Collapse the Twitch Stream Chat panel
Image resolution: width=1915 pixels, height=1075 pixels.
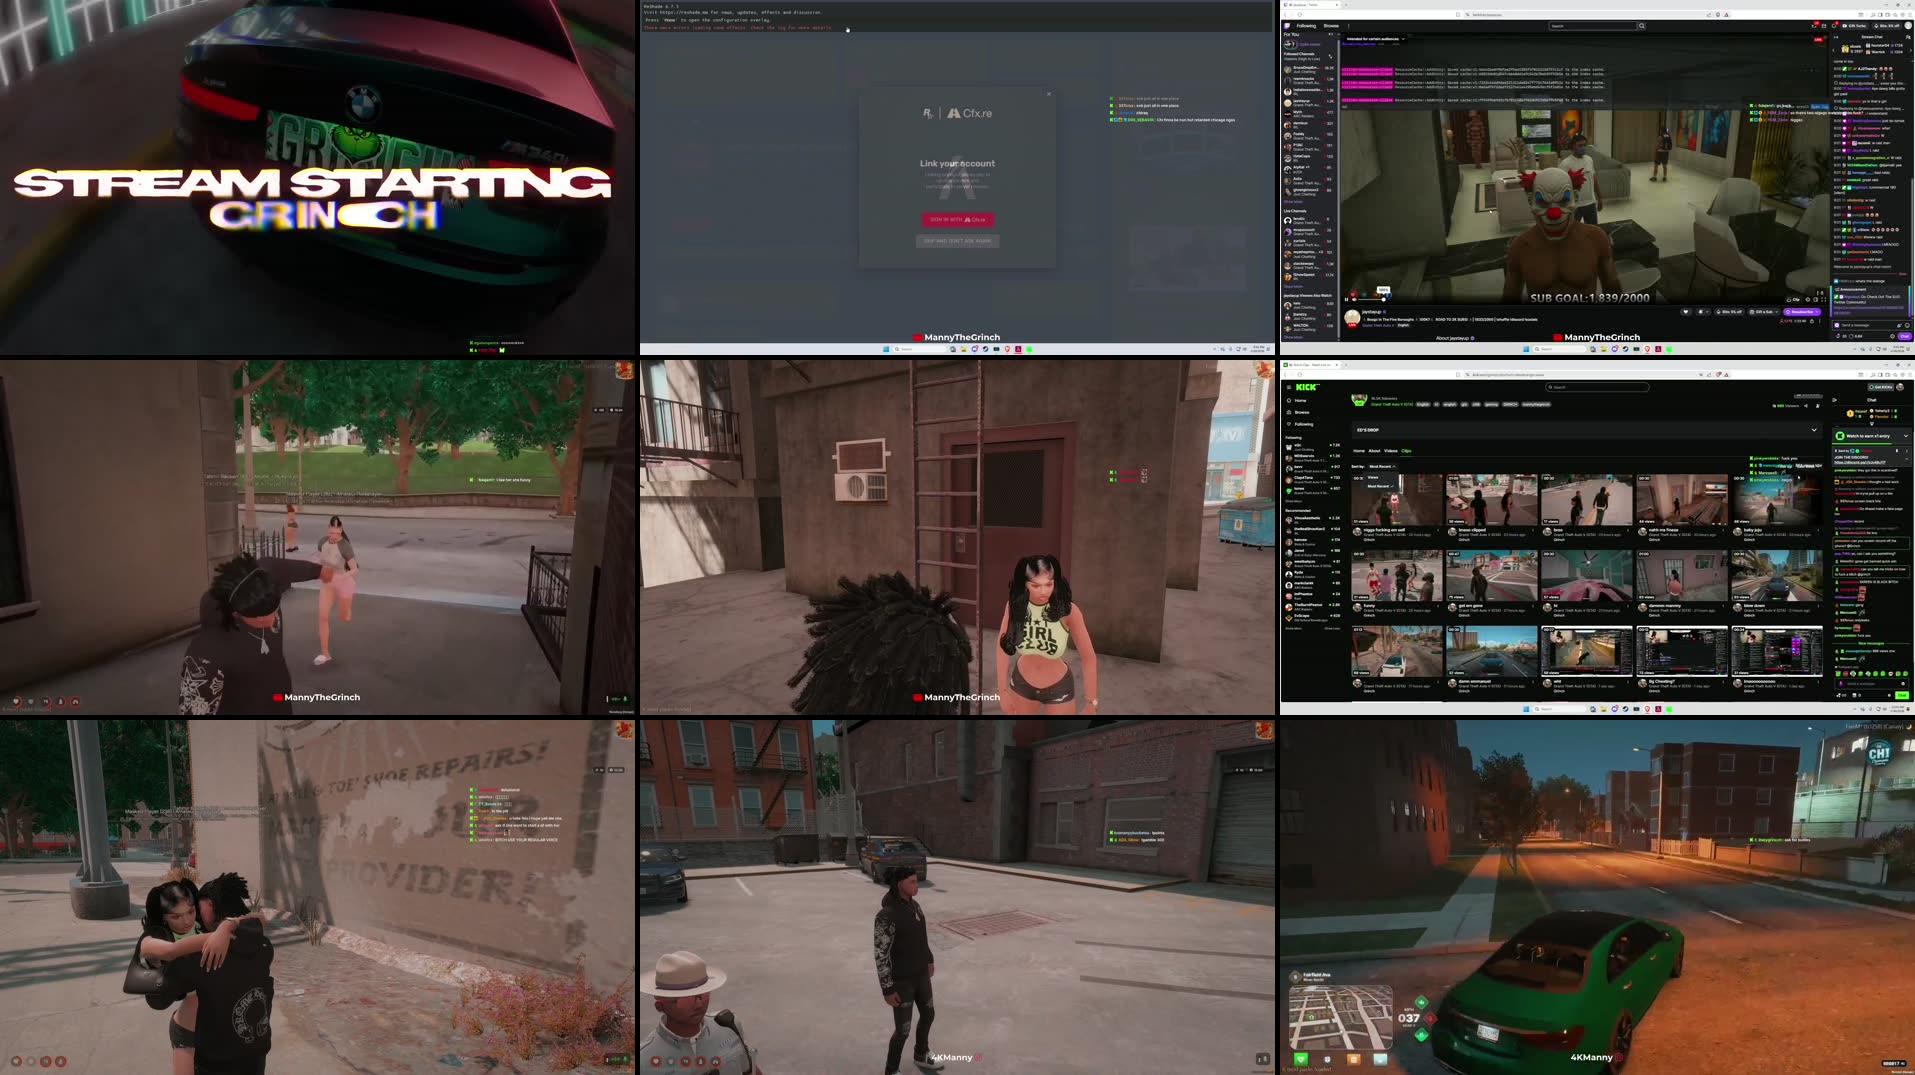1836,37
